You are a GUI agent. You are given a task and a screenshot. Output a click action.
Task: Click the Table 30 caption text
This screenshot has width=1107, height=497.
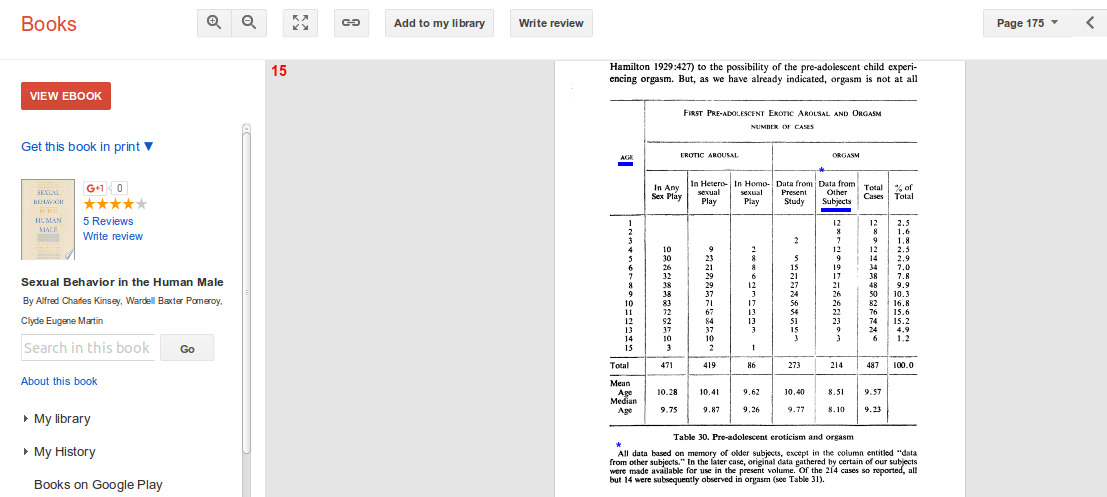(763, 437)
